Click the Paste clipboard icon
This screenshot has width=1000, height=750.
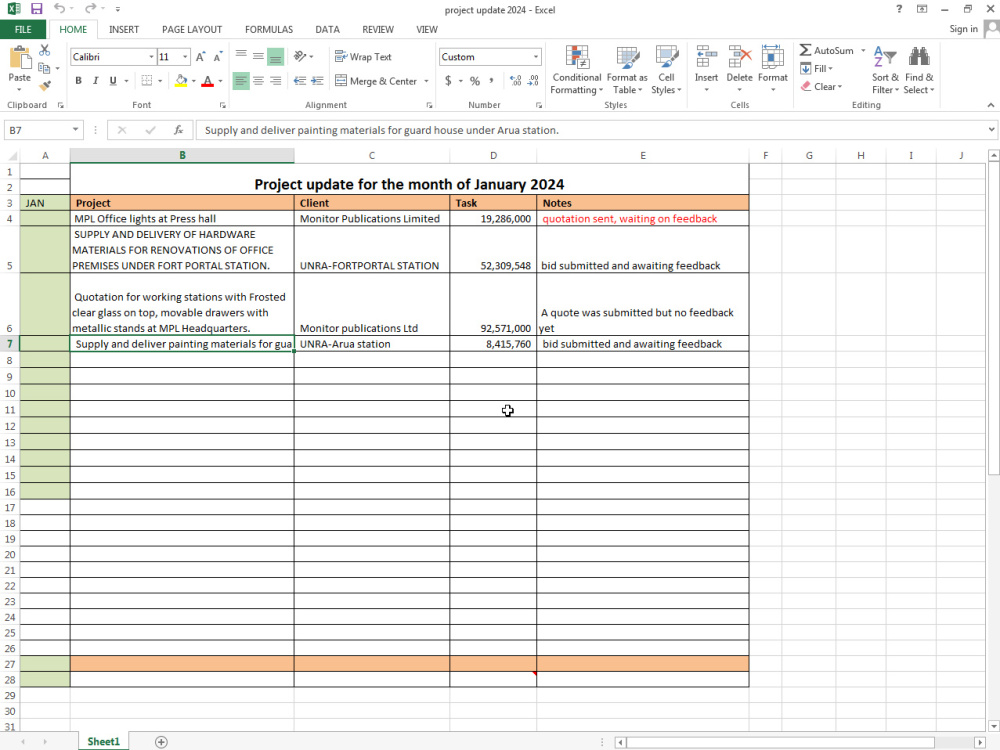pos(20,58)
